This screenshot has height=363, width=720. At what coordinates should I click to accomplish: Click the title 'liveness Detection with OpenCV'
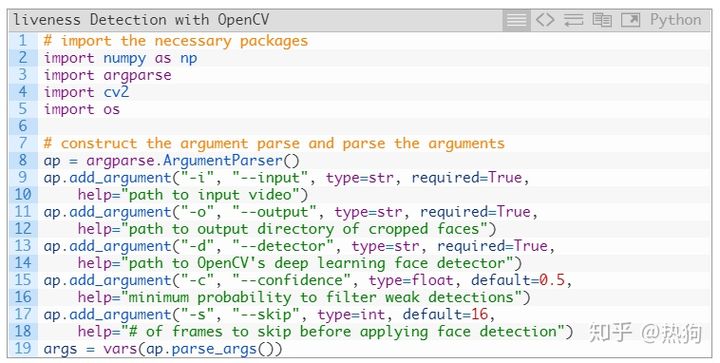(141, 20)
